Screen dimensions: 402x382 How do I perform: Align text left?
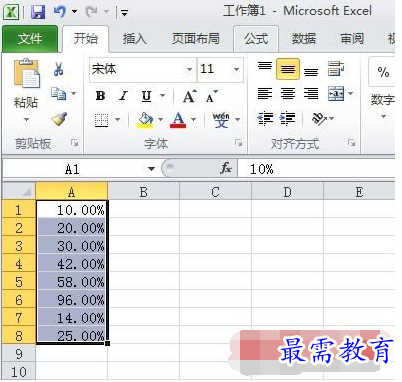tap(265, 94)
